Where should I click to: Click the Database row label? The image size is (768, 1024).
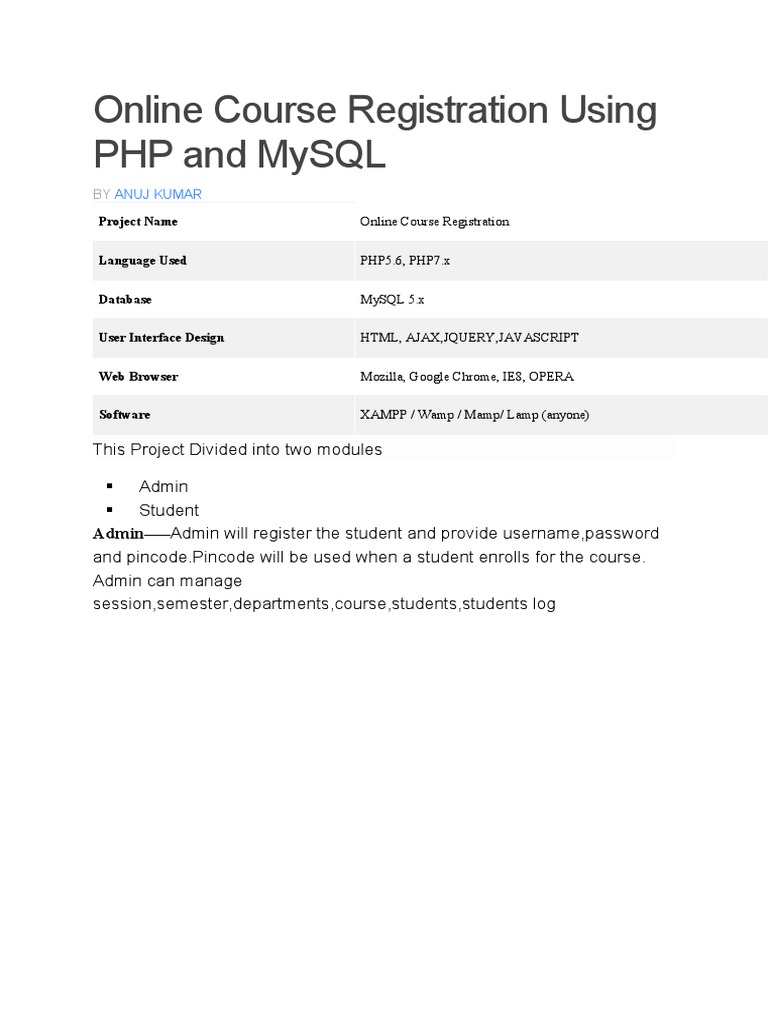click(x=125, y=299)
